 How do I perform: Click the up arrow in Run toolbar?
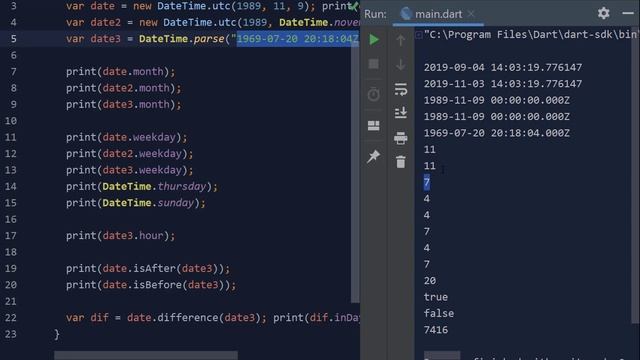pos(400,40)
